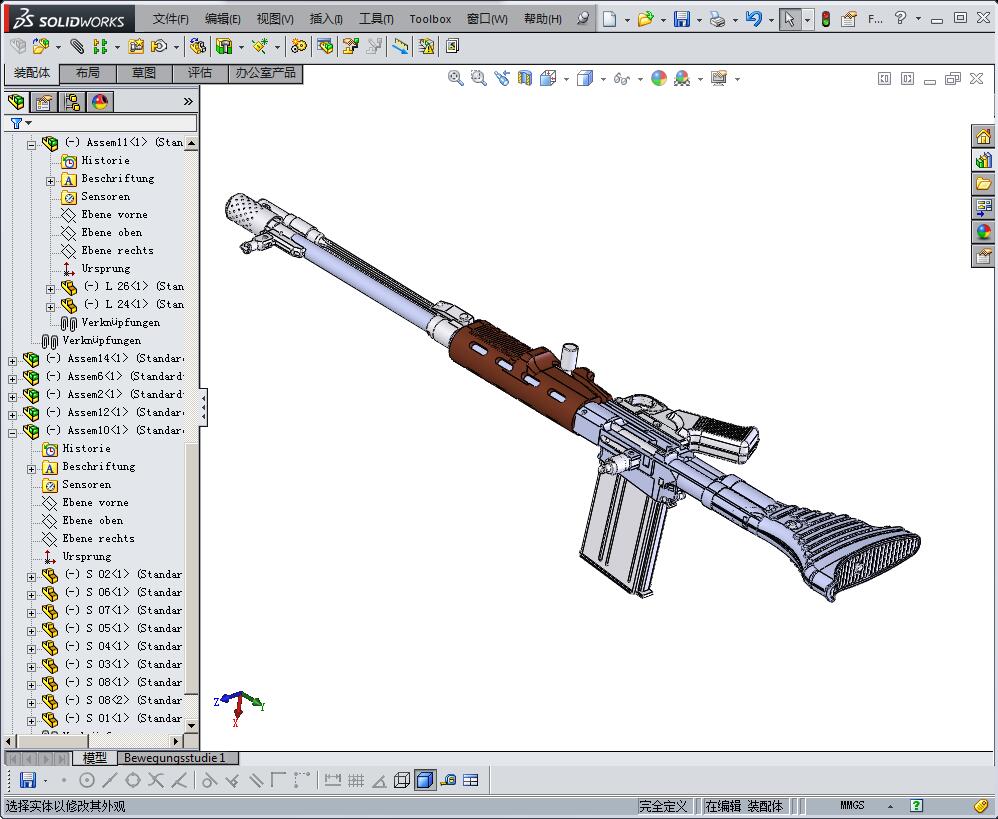The image size is (998, 819).
Task: Select Ebene vorne under Assem10
Action: coord(95,502)
